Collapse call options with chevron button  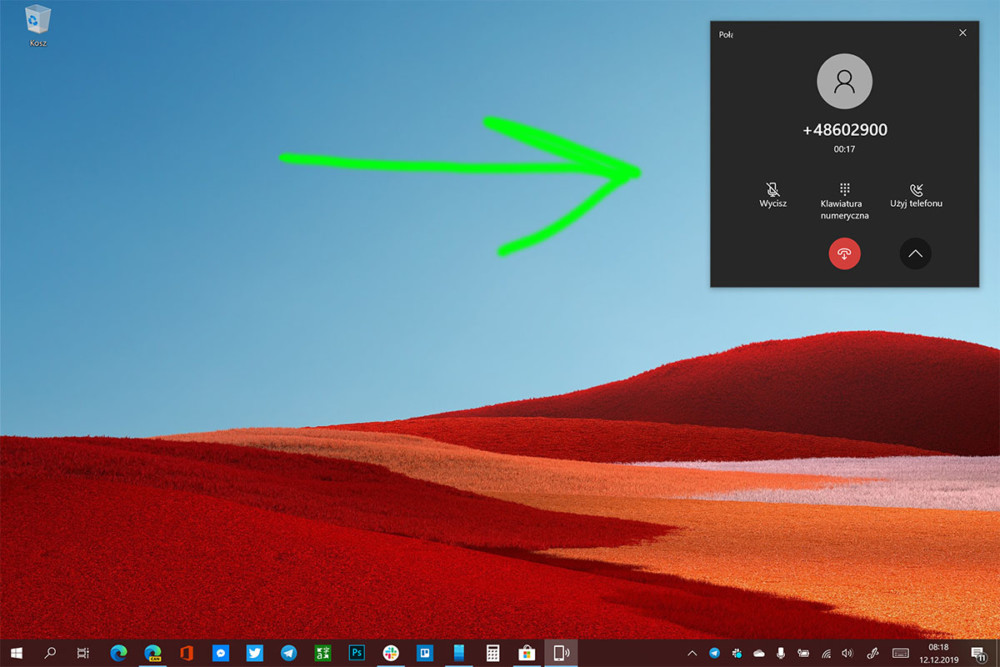coord(915,253)
